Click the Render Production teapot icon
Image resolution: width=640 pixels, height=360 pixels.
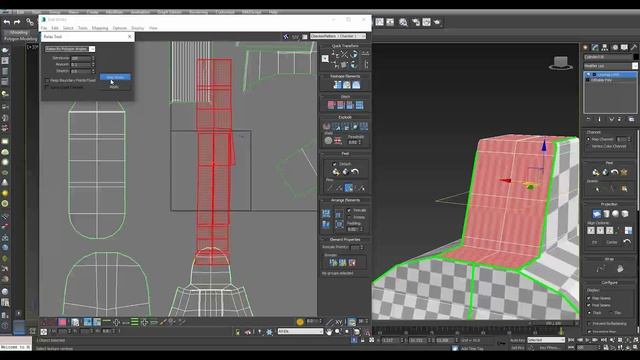pos(437,22)
